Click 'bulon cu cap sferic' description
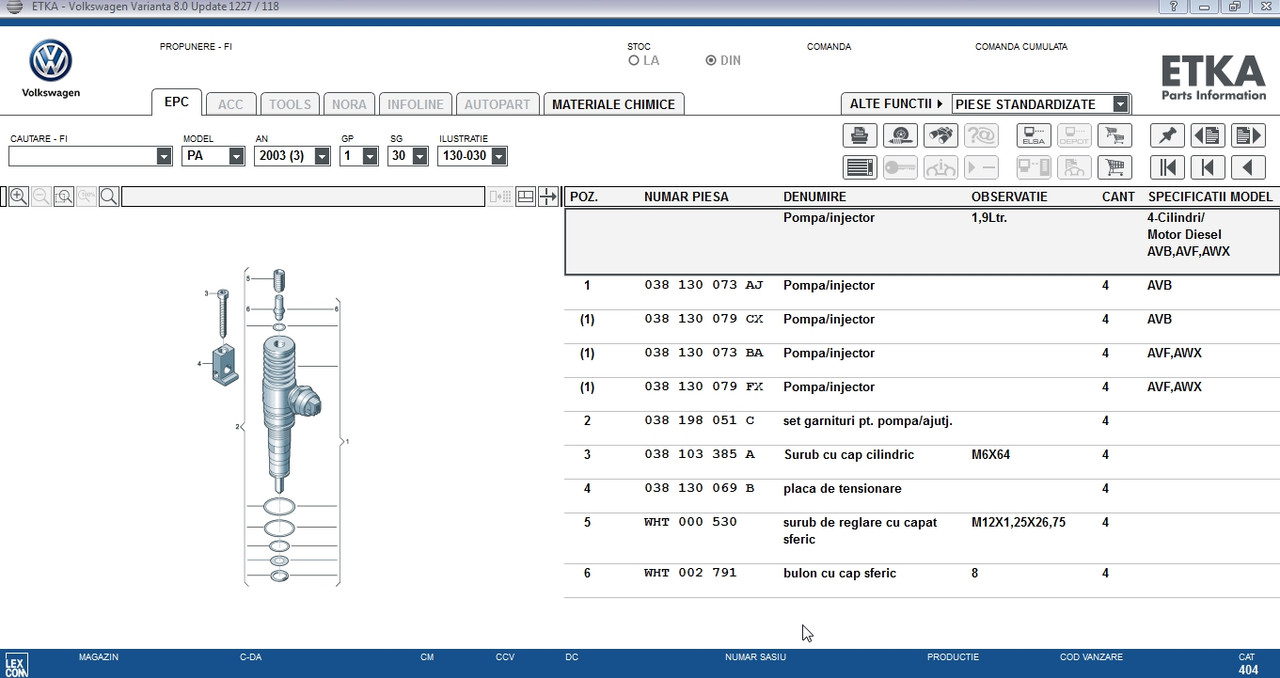 [839, 574]
